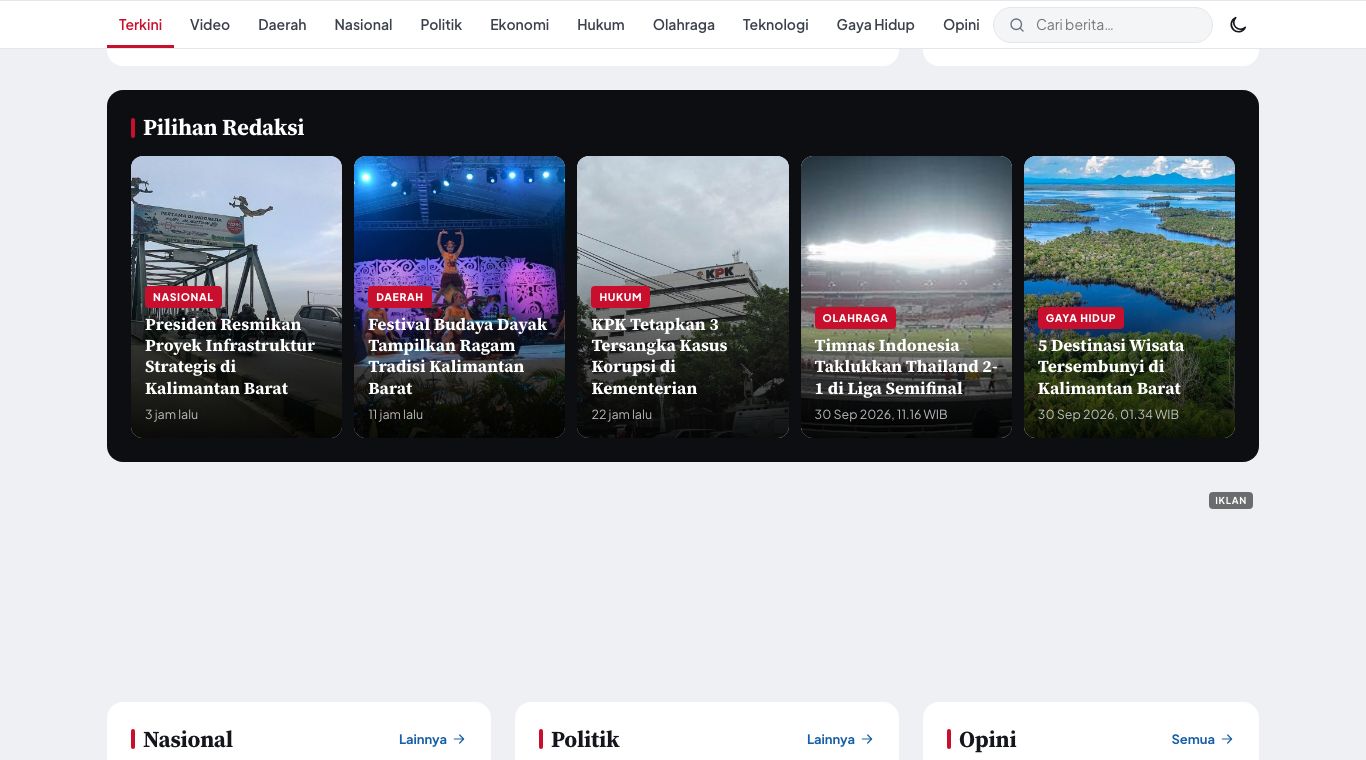Toggle dark mode with the moon icon
The width and height of the screenshot is (1366, 760).
click(x=1238, y=25)
